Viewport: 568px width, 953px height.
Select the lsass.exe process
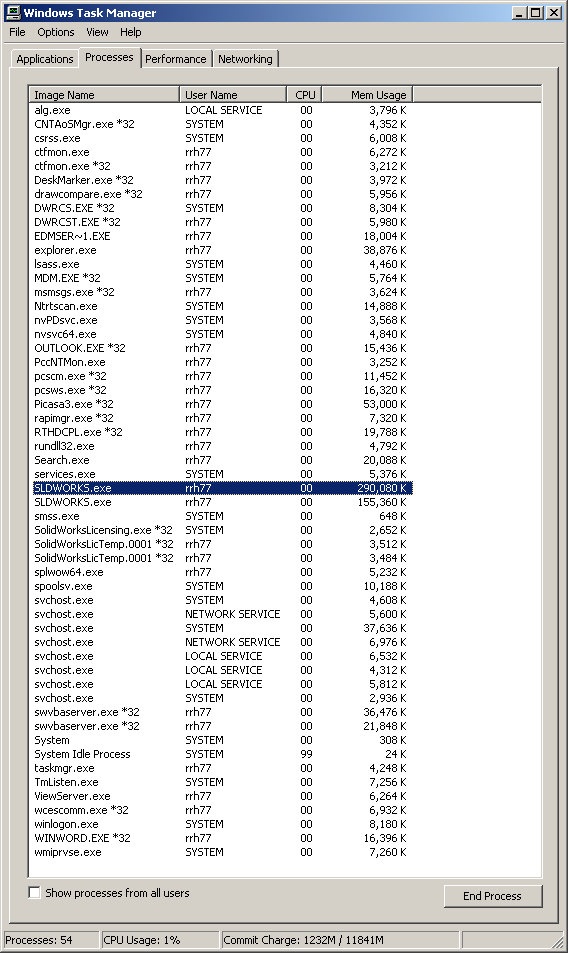point(223,264)
